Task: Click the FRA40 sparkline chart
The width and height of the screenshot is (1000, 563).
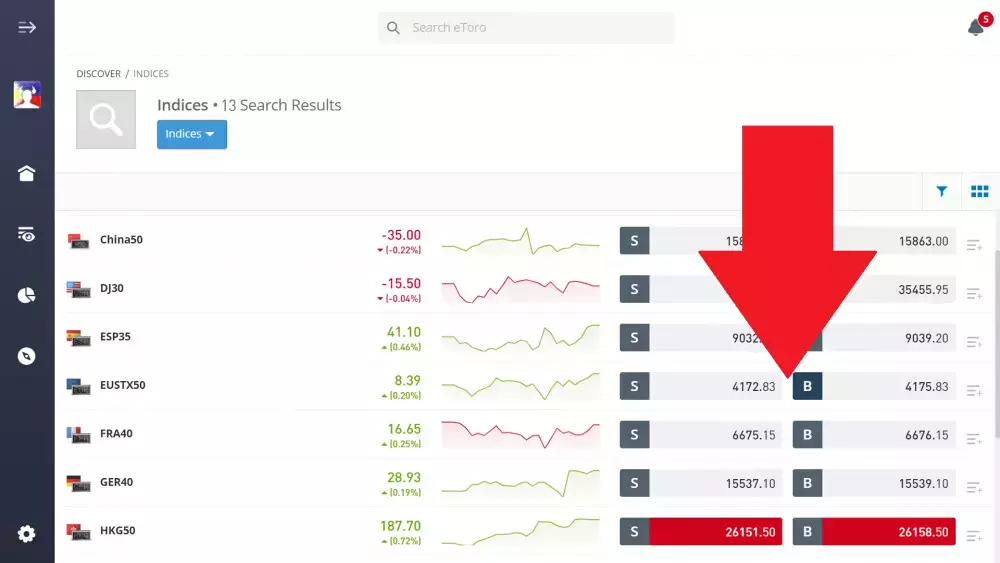Action: pos(520,435)
